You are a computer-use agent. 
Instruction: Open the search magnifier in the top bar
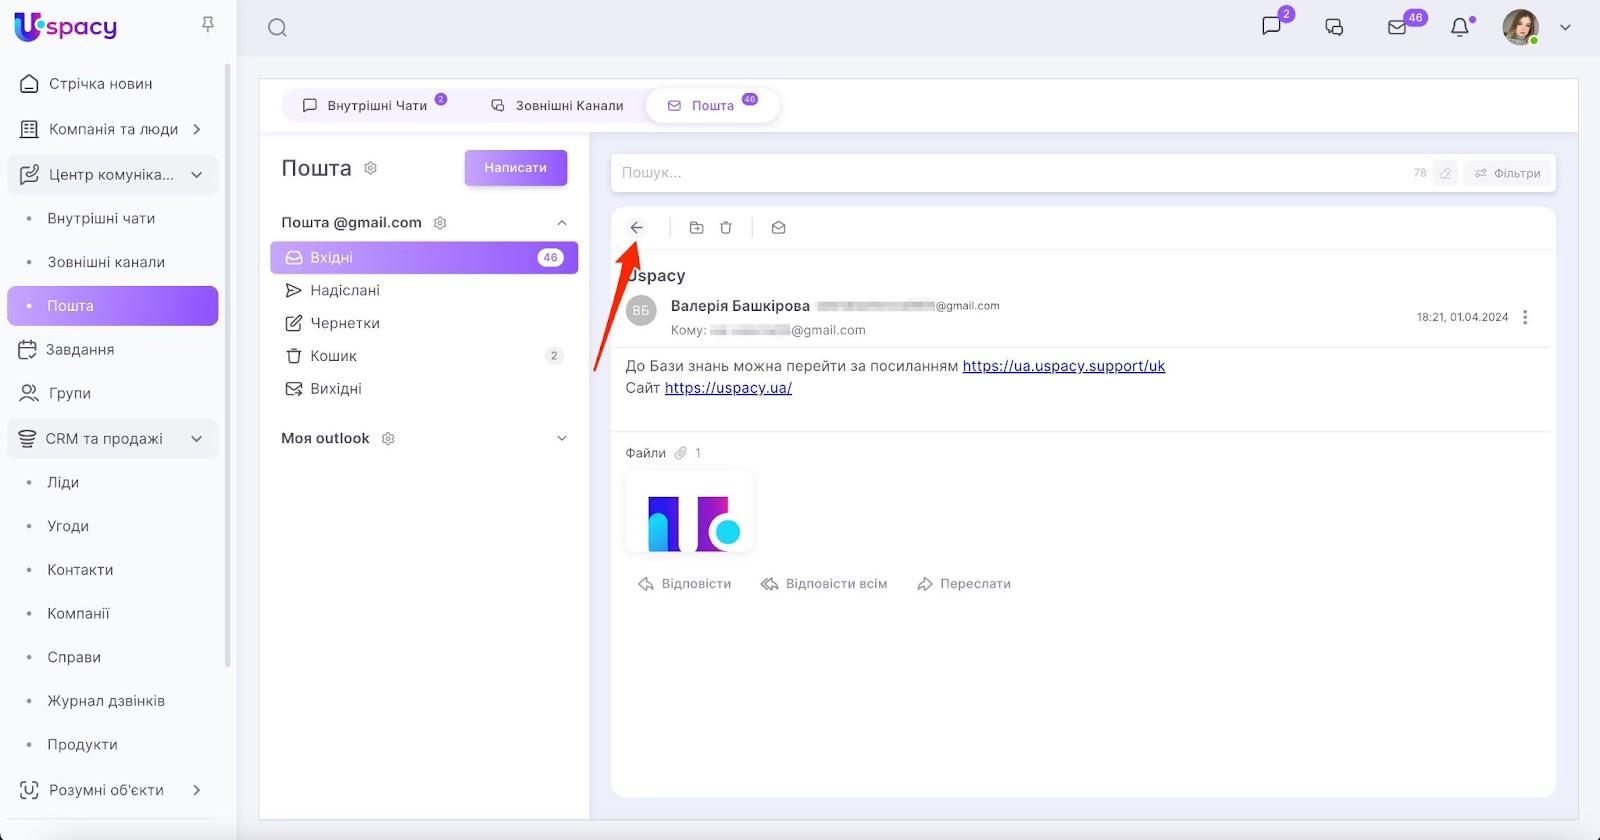277,28
